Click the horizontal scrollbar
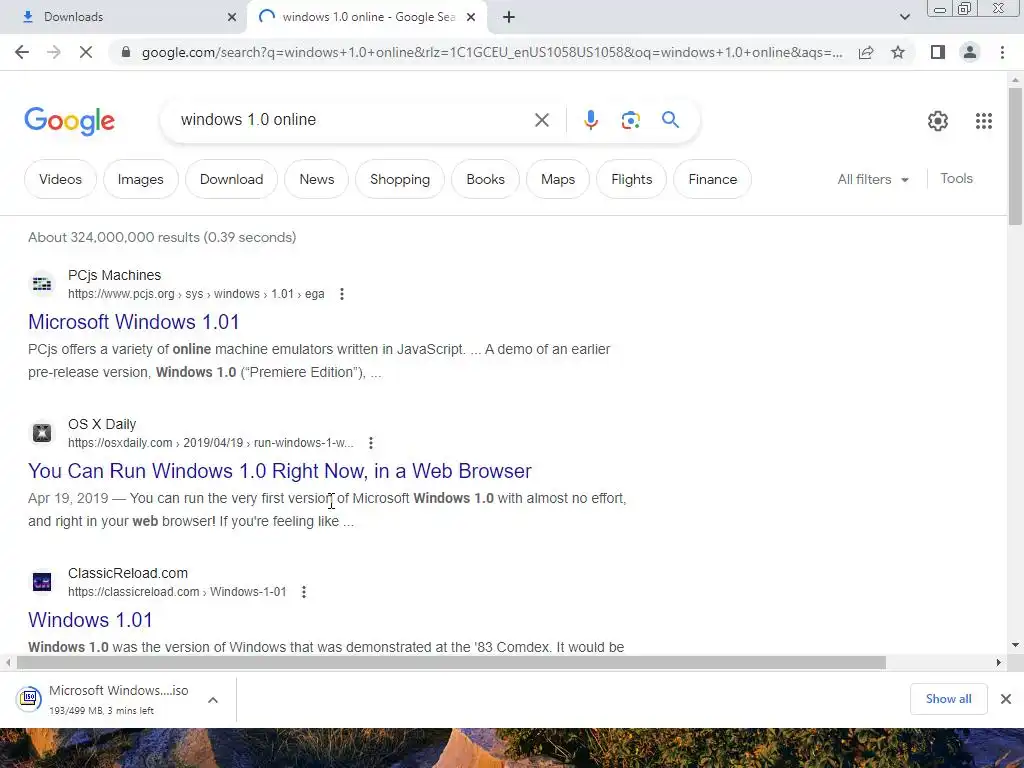This screenshot has height=768, width=1024. (451, 662)
